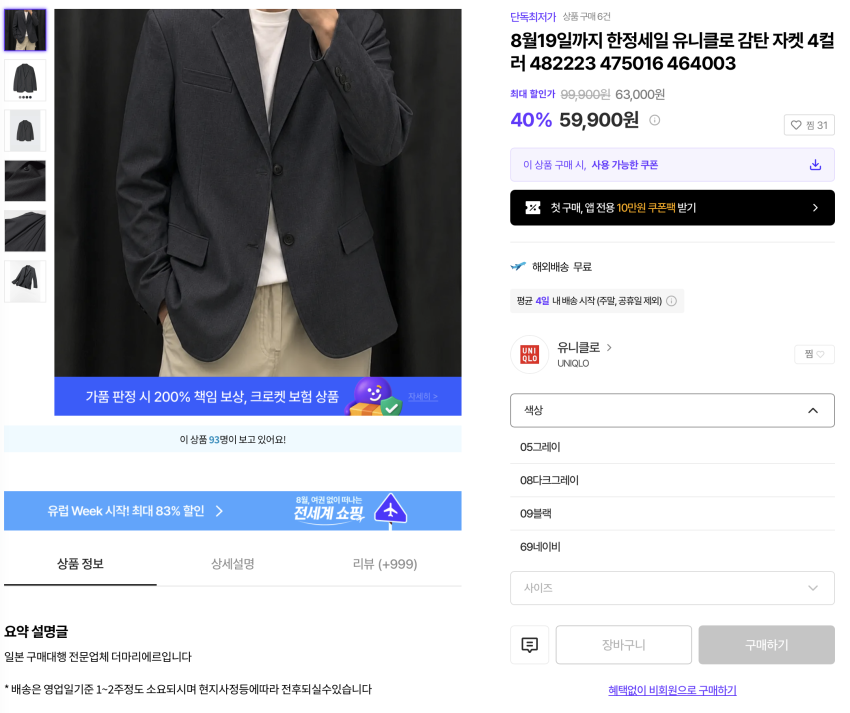This screenshot has height=713, width=850.
Task: Select the second jacket thumbnail image
Action: tap(25, 80)
